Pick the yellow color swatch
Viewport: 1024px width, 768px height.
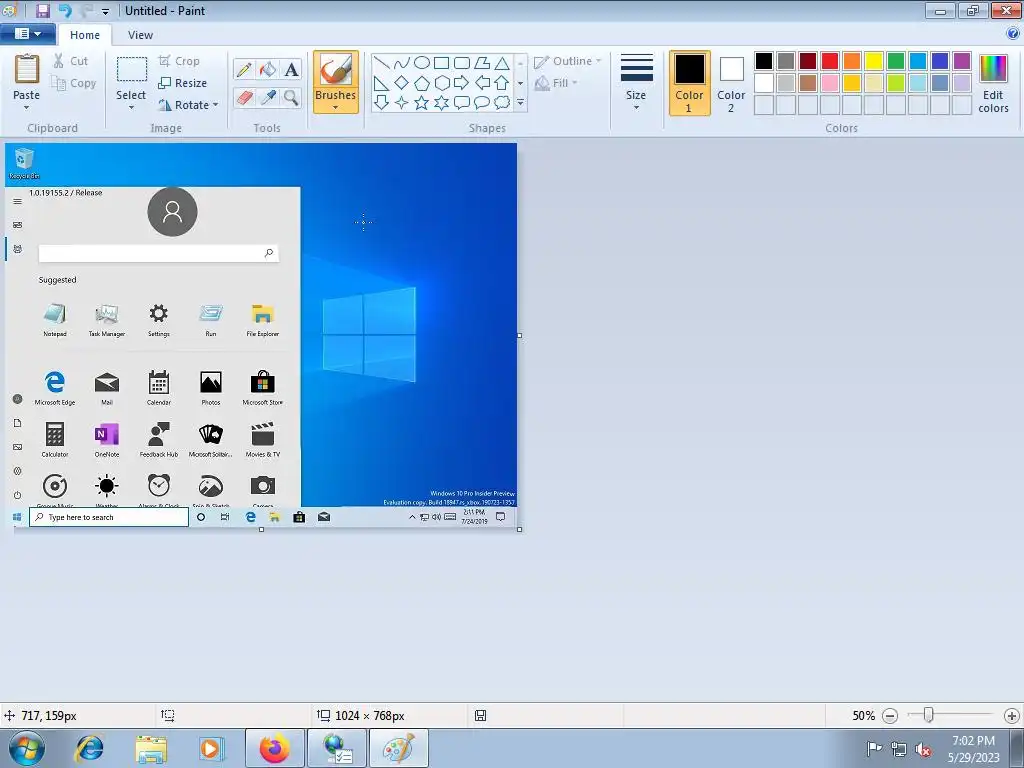point(874,61)
